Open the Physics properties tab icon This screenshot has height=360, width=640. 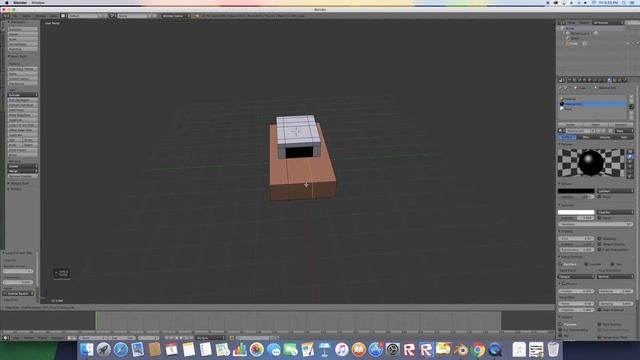click(x=625, y=80)
